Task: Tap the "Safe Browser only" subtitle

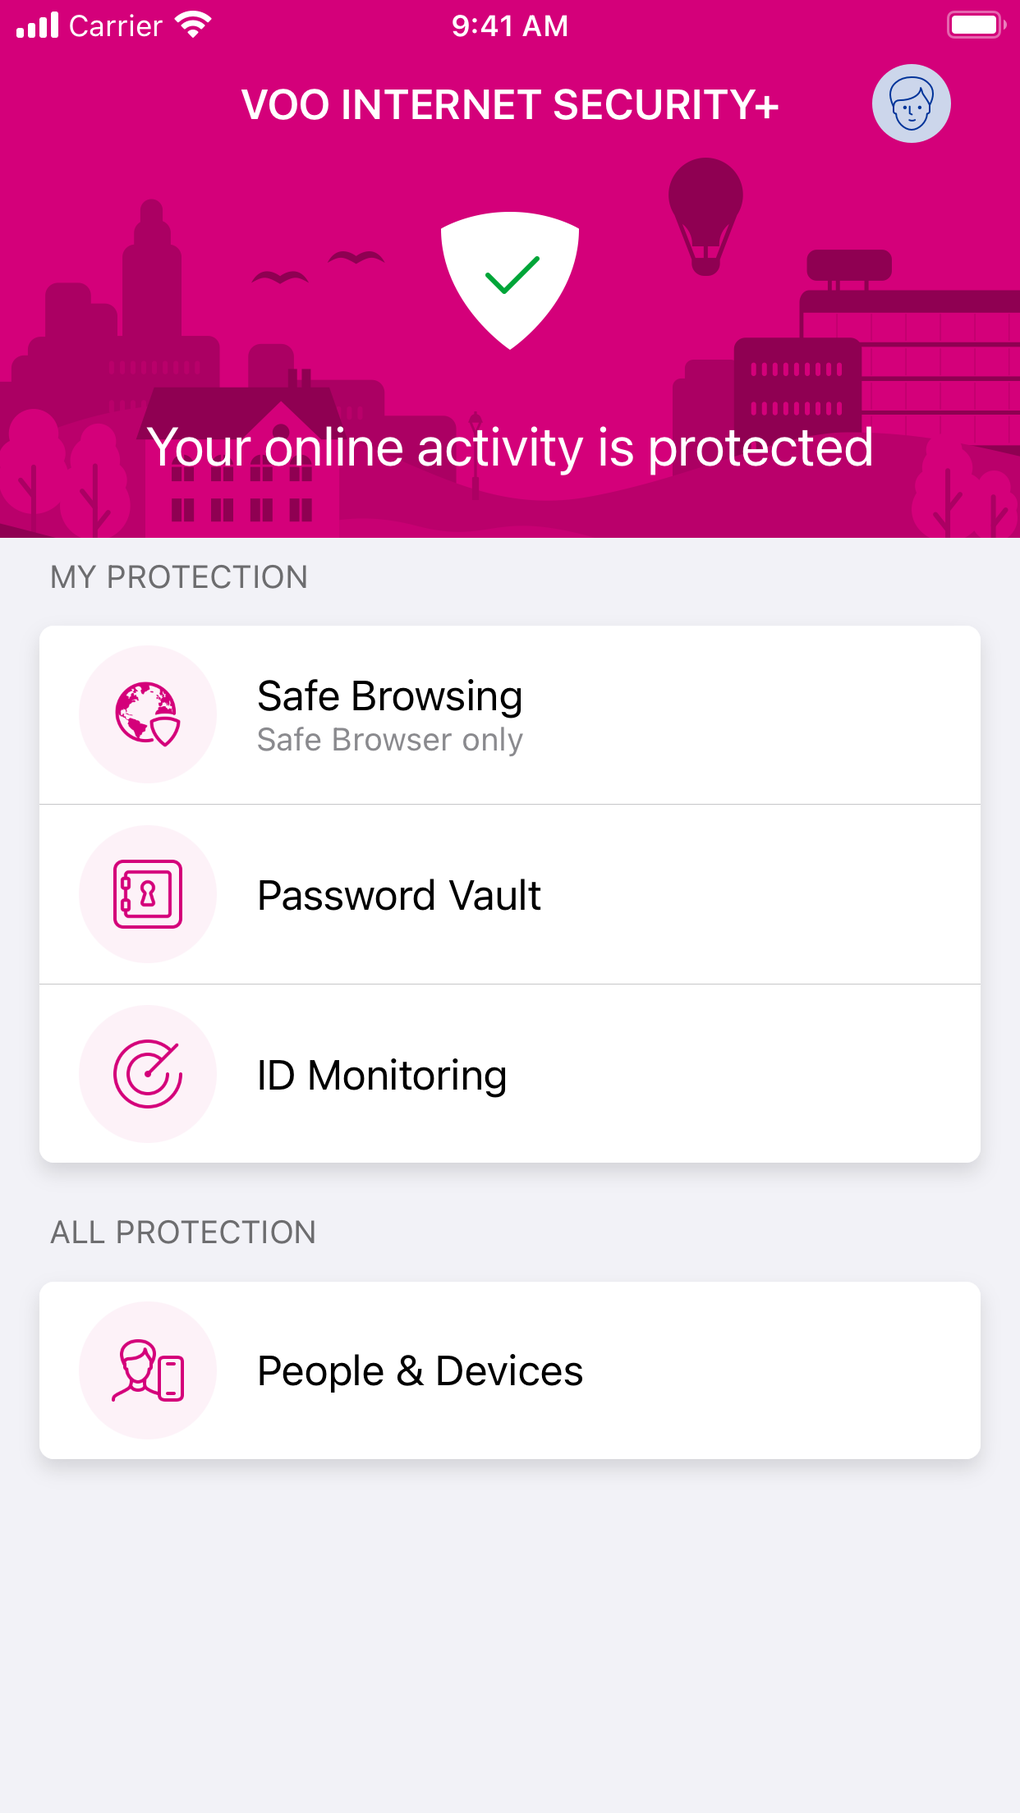Action: point(390,740)
